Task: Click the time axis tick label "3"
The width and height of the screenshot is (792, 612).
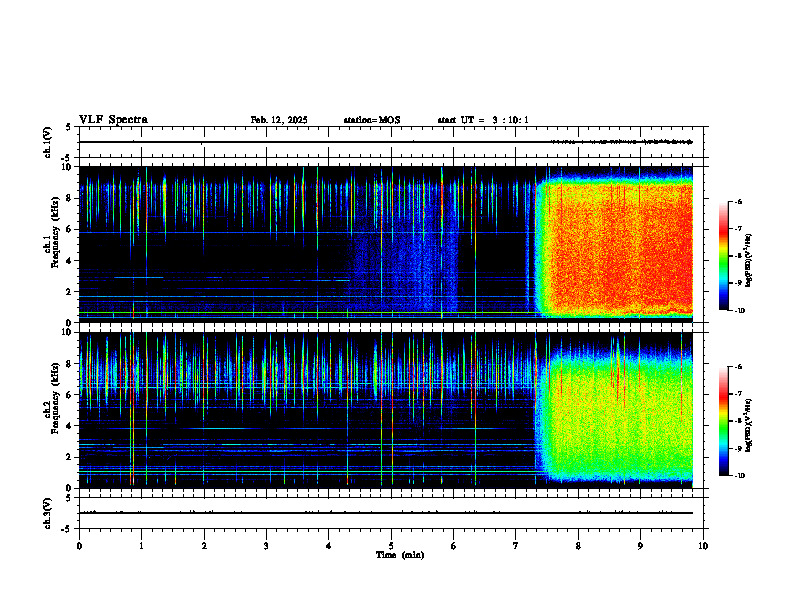Action: (266, 546)
